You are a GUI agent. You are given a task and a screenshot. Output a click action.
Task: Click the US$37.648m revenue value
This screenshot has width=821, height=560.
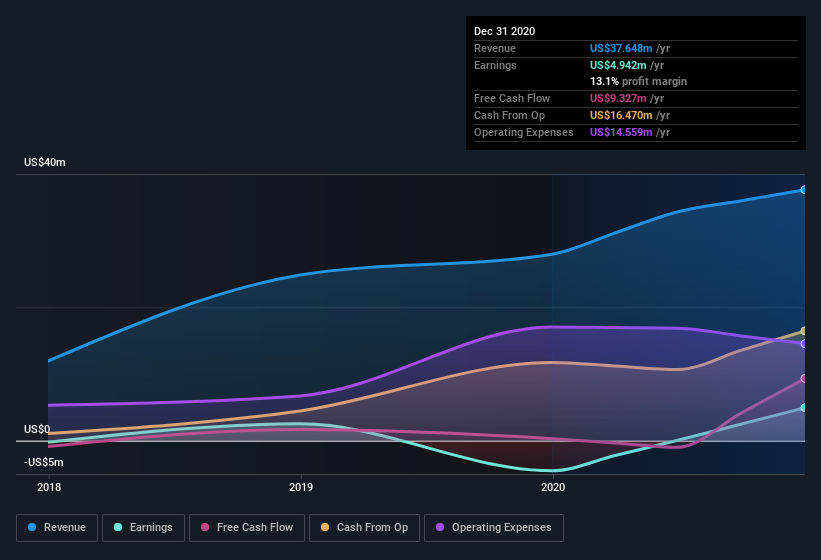click(621, 48)
